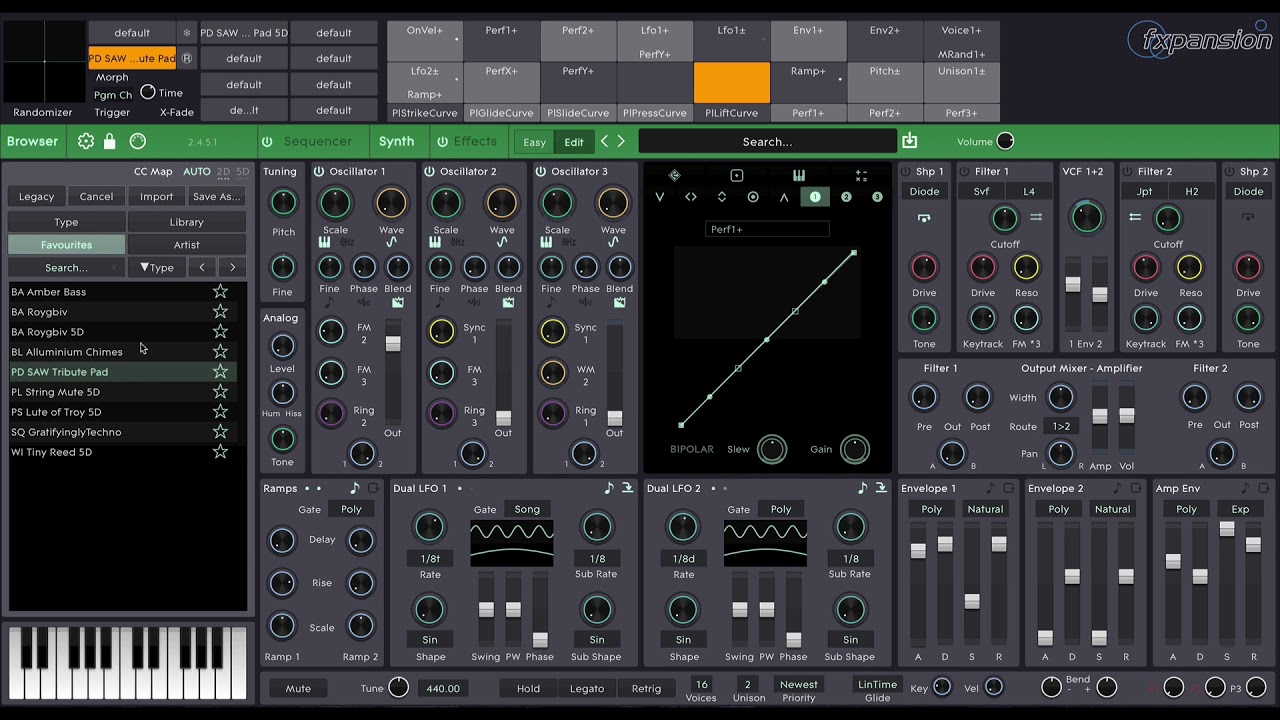Click the Mute button
The width and height of the screenshot is (1280, 720).
click(x=298, y=688)
